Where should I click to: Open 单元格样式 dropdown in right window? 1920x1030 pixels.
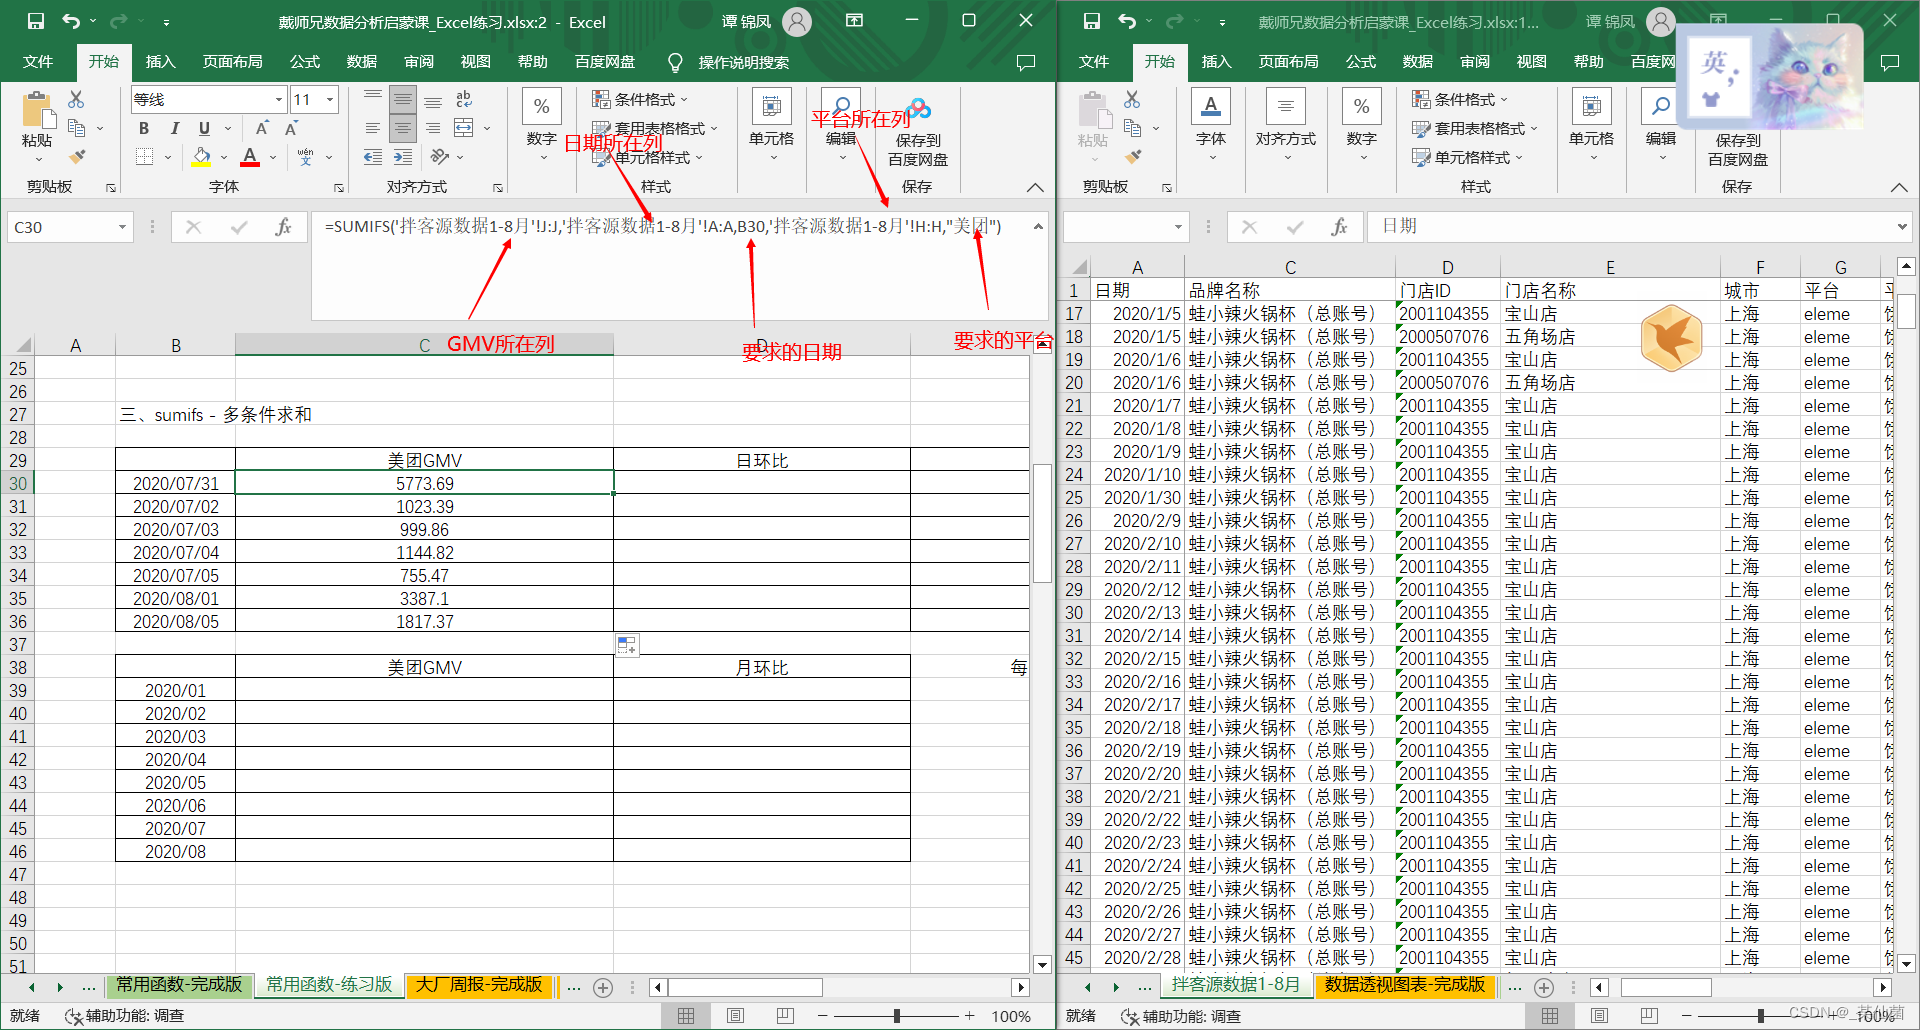(1467, 157)
